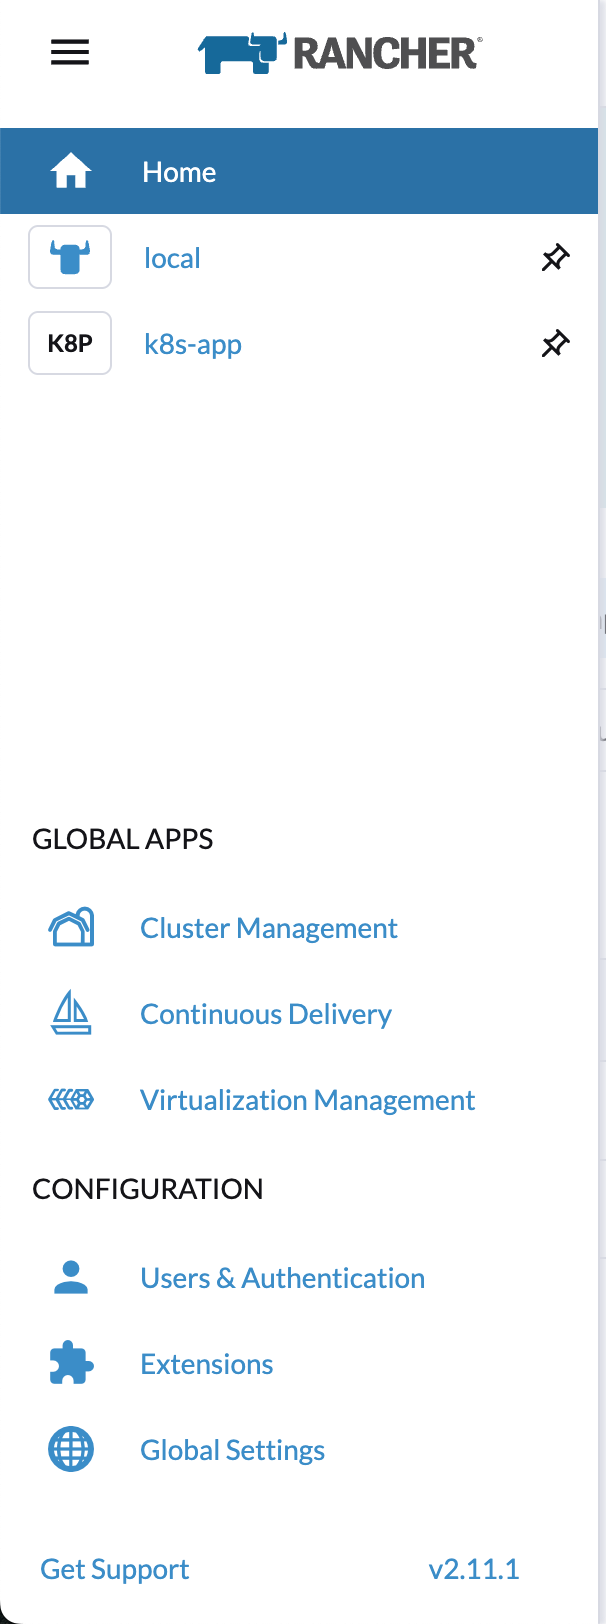The image size is (606, 1624).
Task: Open the local cluster link
Action: pos(172,258)
